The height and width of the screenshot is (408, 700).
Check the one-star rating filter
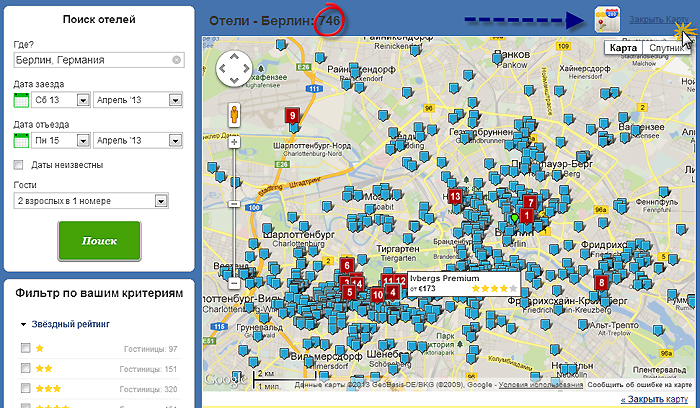tap(25, 348)
